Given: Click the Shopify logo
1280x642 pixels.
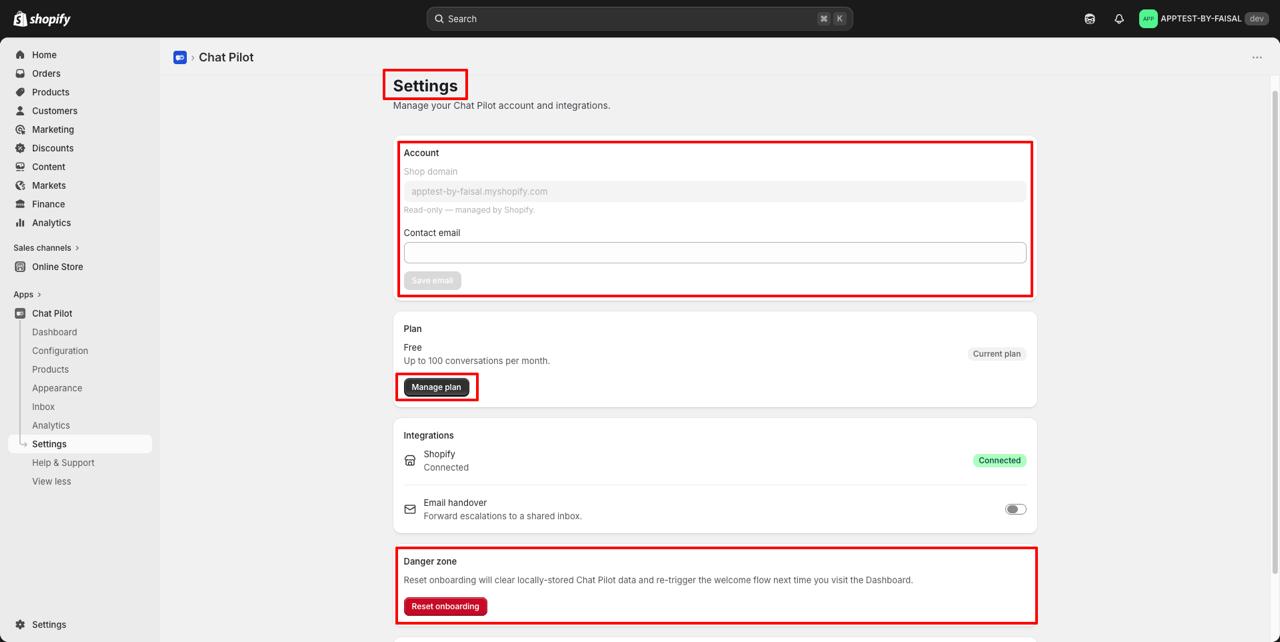Looking at the screenshot, I should tap(42, 19).
